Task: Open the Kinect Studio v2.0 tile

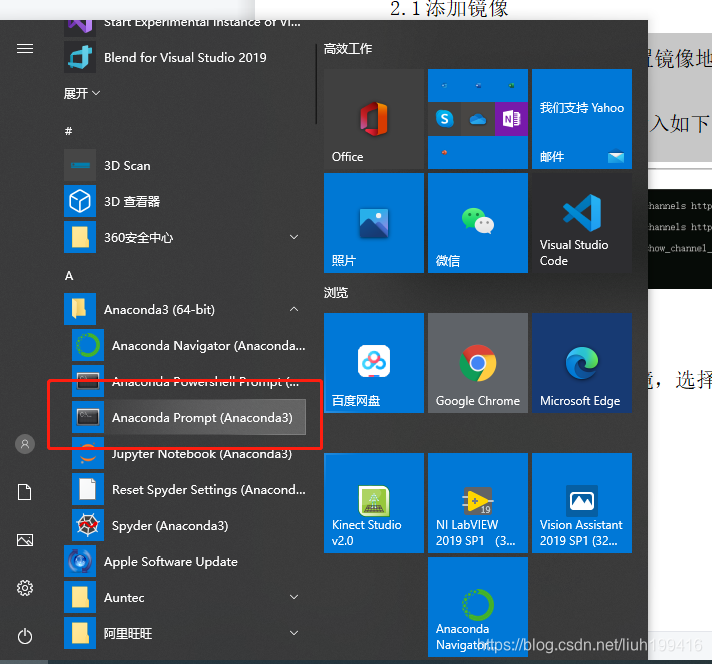Action: click(374, 503)
